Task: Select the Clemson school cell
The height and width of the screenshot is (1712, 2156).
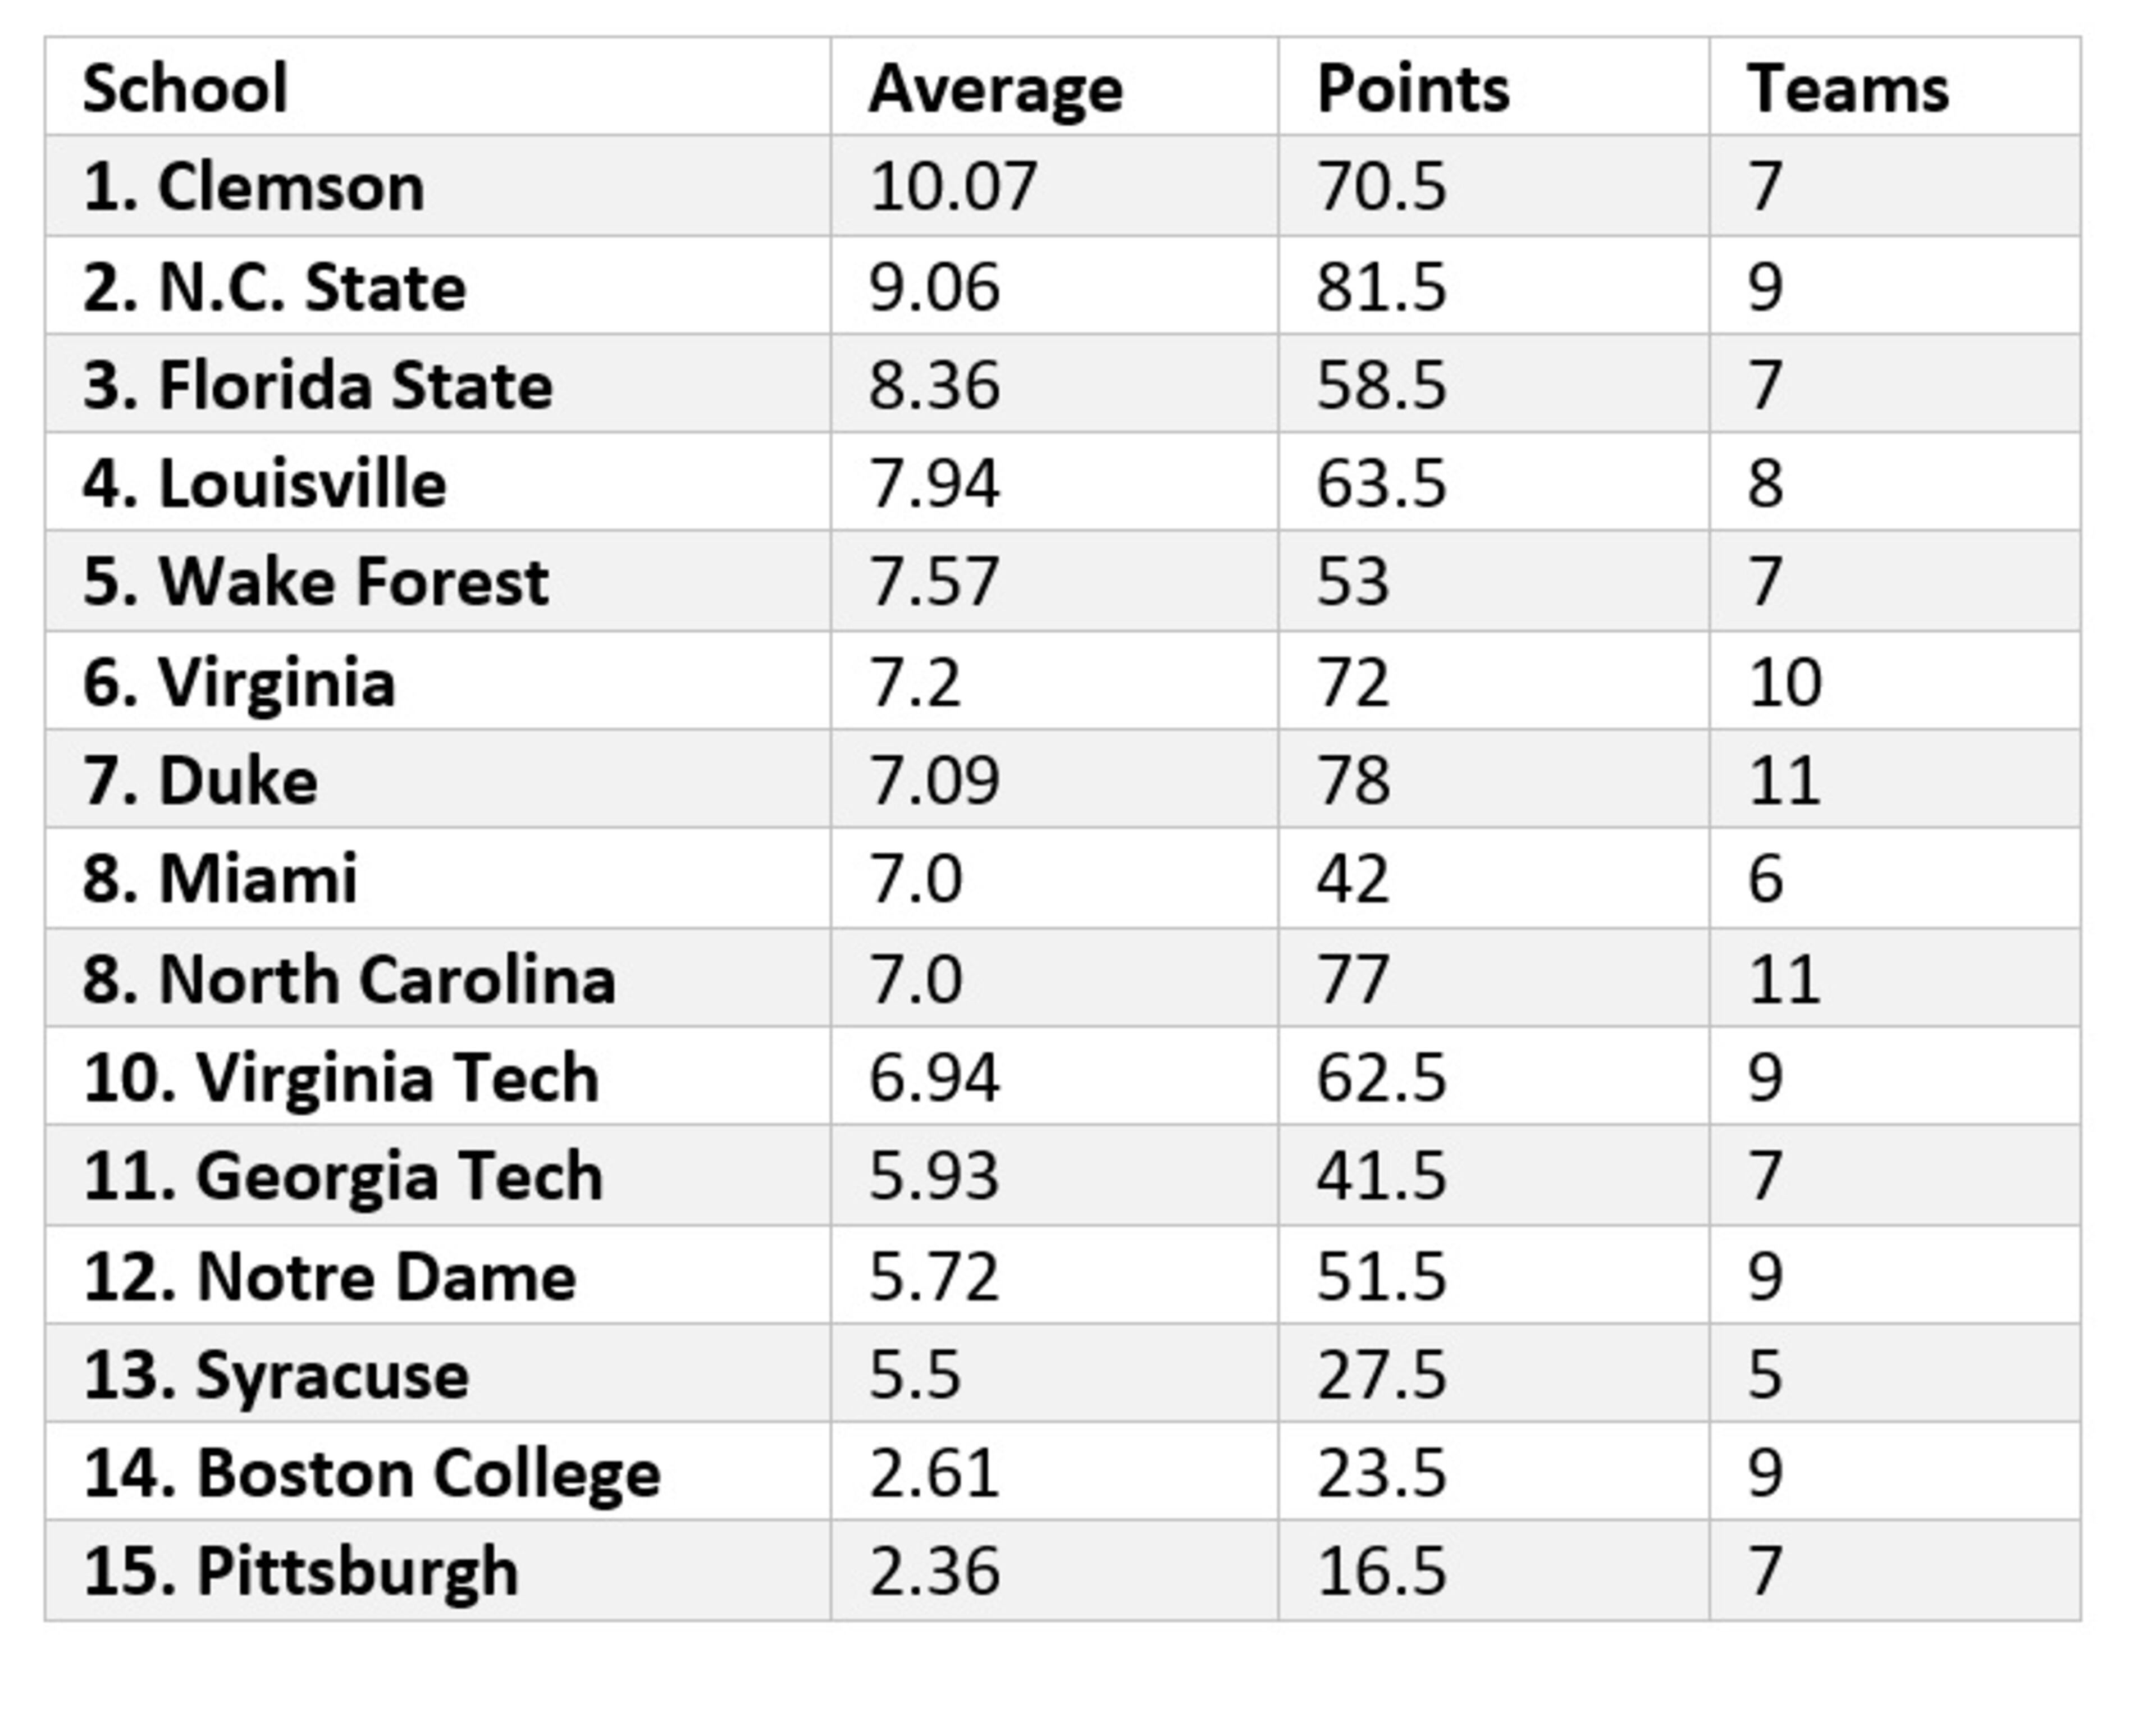Action: coord(254,186)
